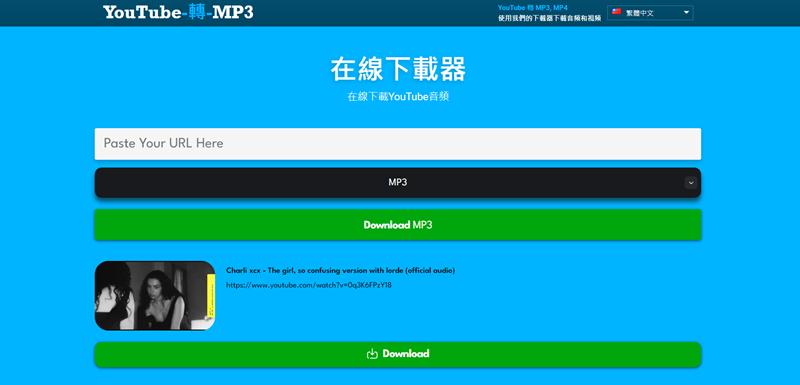Click the chevron on the MP3 format bar
Image resolution: width=800 pixels, height=385 pixels.
(691, 183)
